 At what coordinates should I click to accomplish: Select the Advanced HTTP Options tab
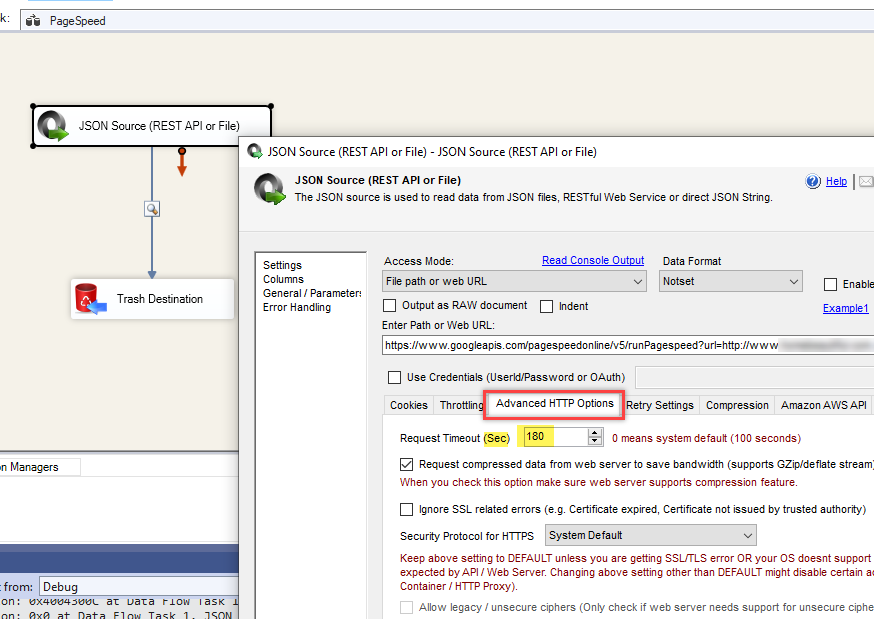point(555,403)
